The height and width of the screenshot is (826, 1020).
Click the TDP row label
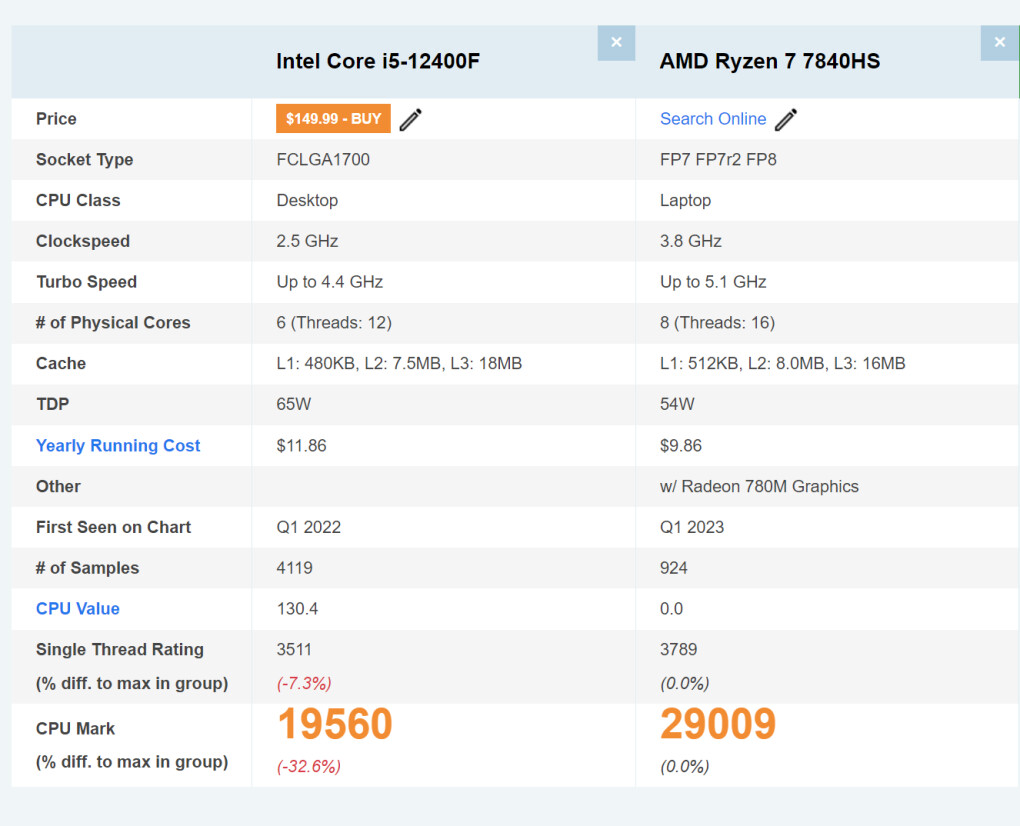click(x=52, y=404)
